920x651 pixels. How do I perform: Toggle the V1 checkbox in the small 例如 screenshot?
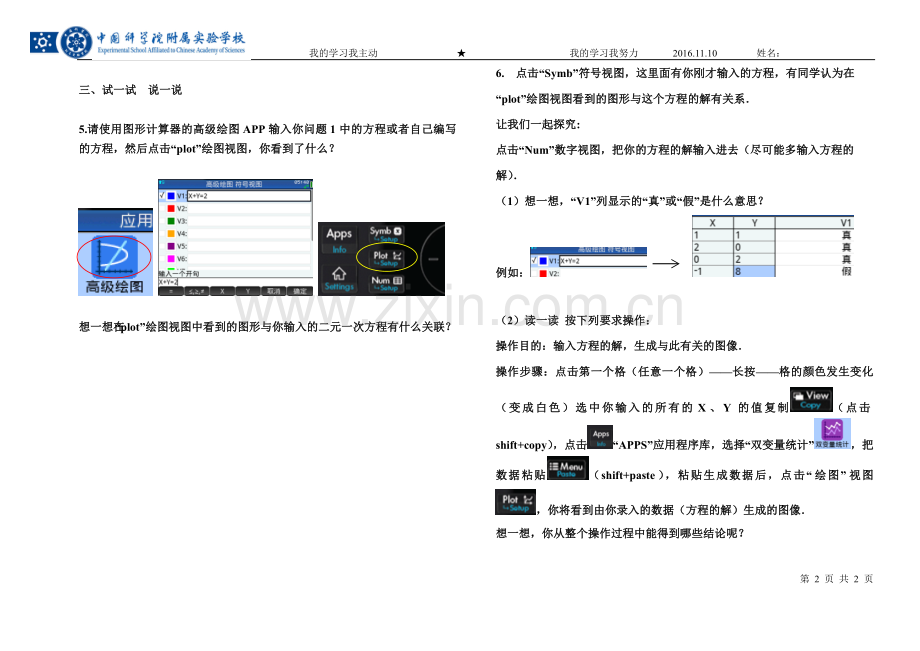pos(534,260)
